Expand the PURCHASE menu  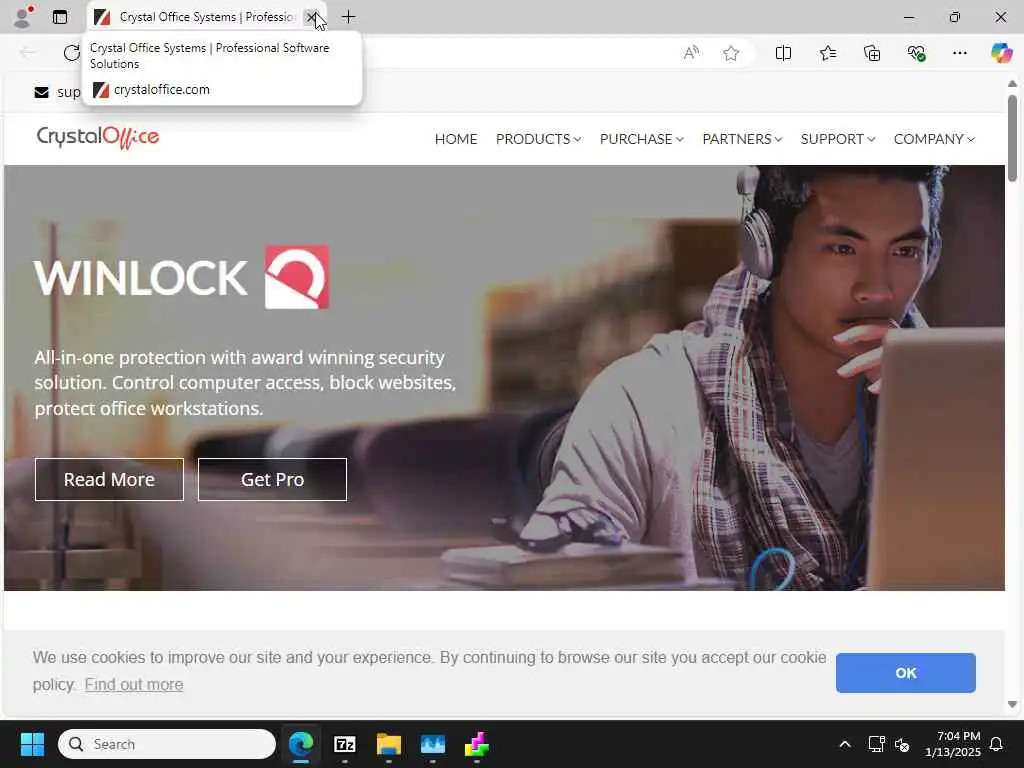(641, 139)
